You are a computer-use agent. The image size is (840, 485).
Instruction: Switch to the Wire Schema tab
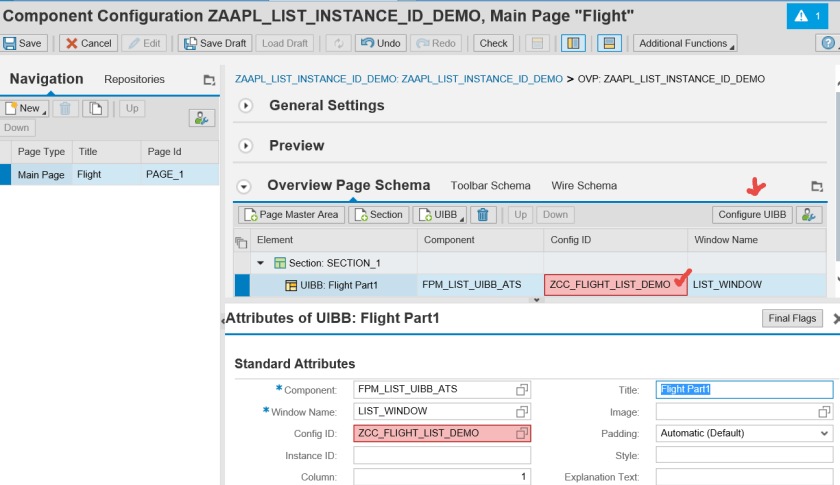coord(584,186)
